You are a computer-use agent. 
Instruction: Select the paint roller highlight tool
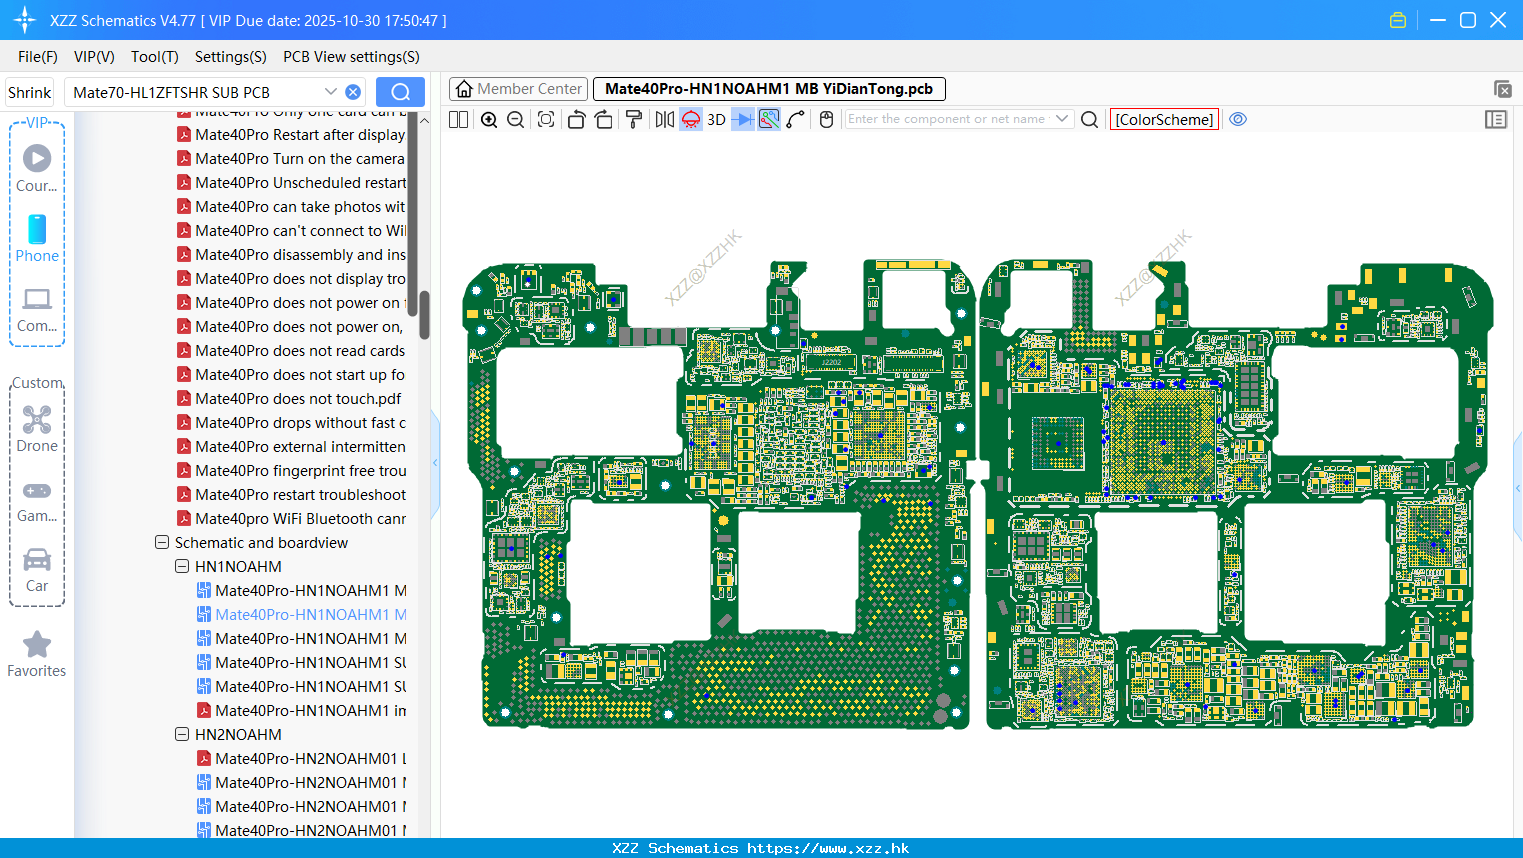(x=634, y=119)
